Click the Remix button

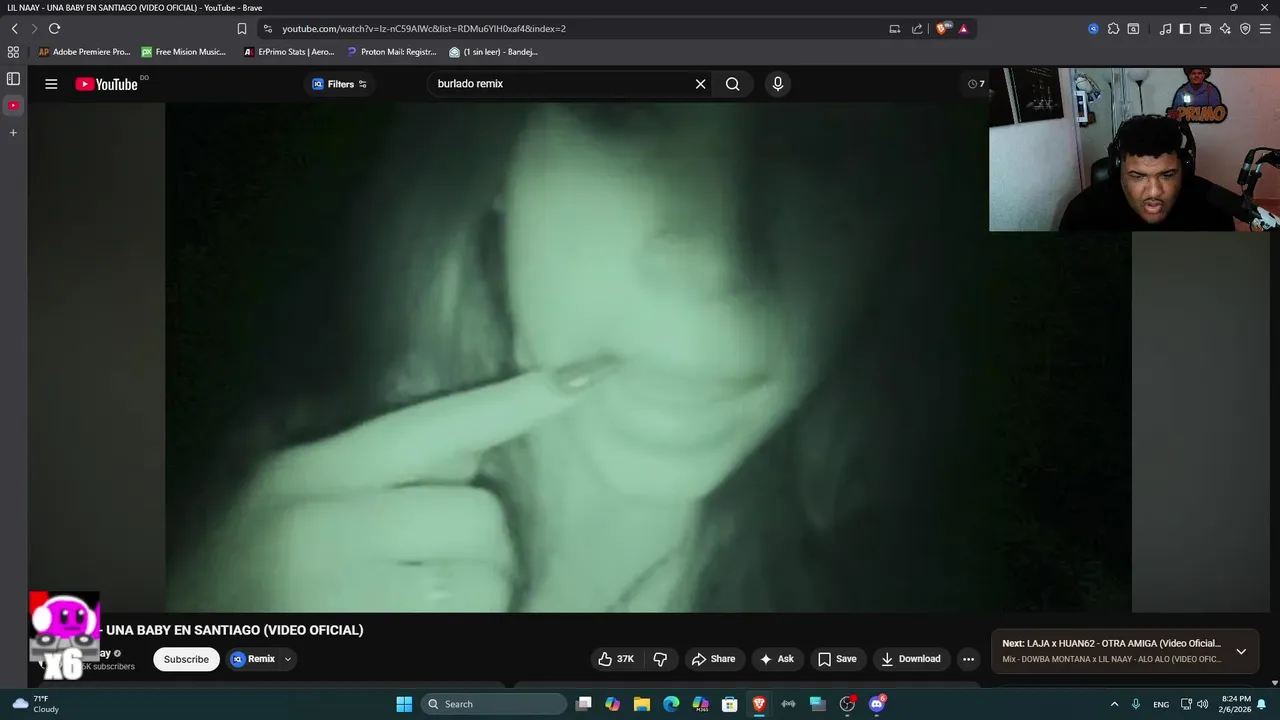(x=253, y=659)
